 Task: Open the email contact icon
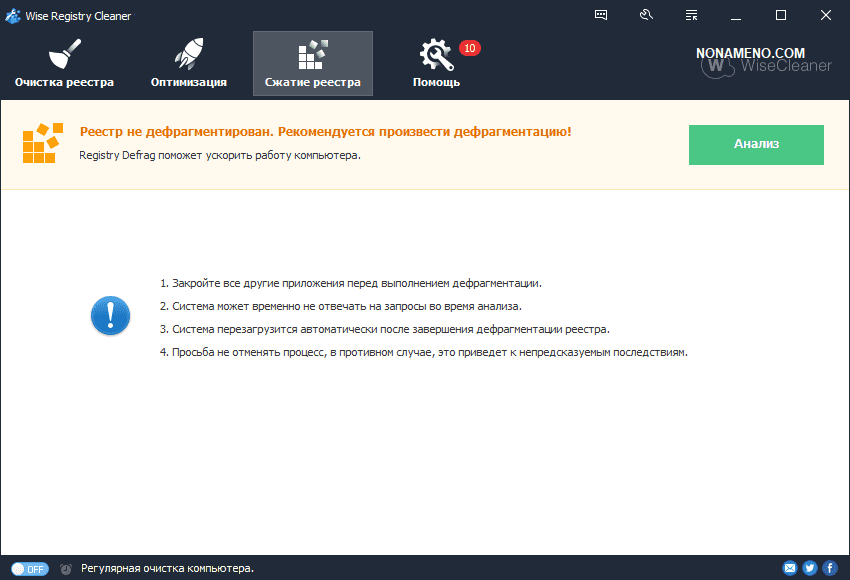coord(790,568)
